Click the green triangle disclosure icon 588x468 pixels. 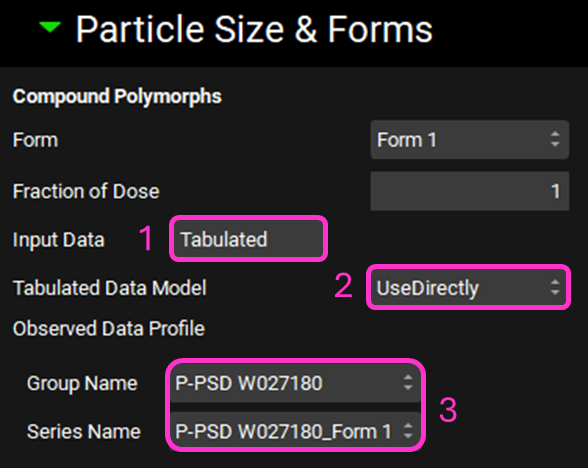click(50, 27)
